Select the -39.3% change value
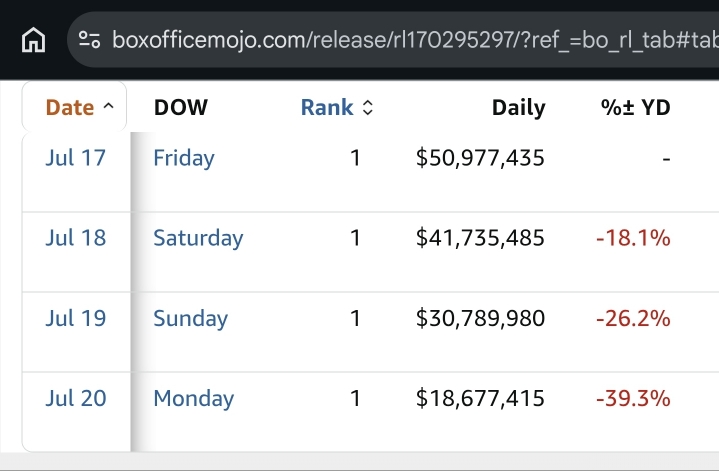 (633, 398)
